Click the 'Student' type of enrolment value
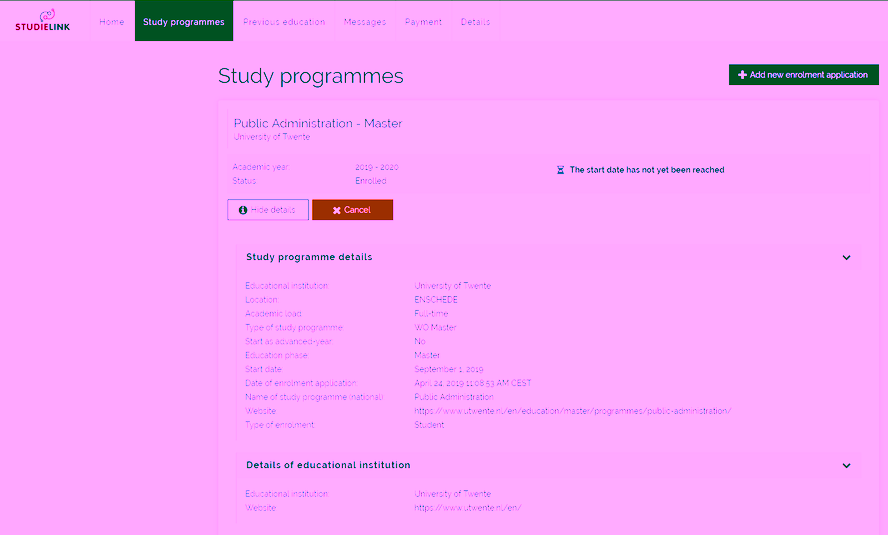This screenshot has height=535, width=888. pos(429,425)
